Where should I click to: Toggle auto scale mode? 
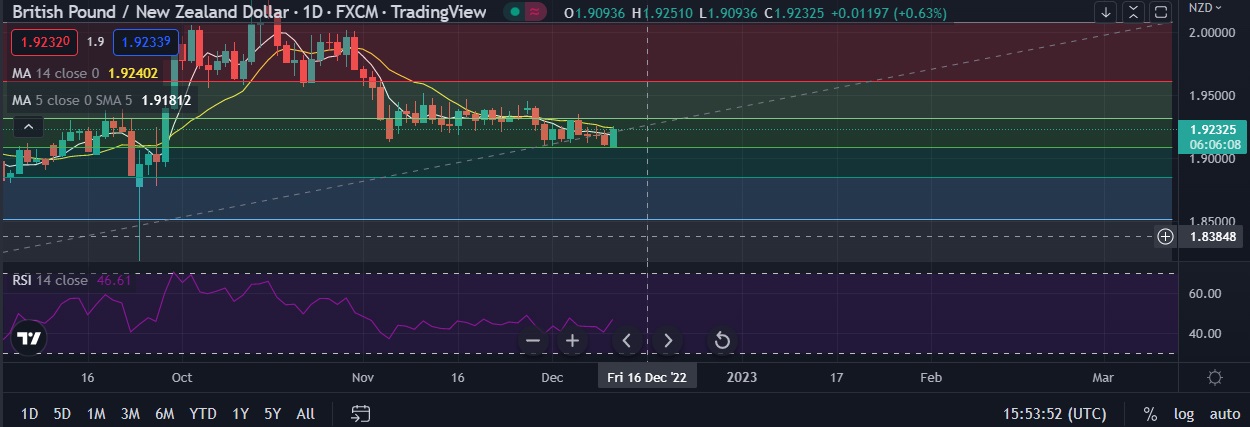point(1225,414)
